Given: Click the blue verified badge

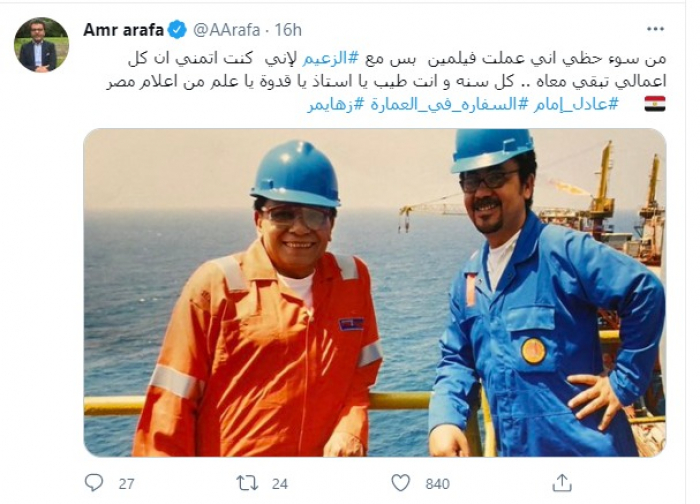Looking at the screenshot, I should 177,30.
